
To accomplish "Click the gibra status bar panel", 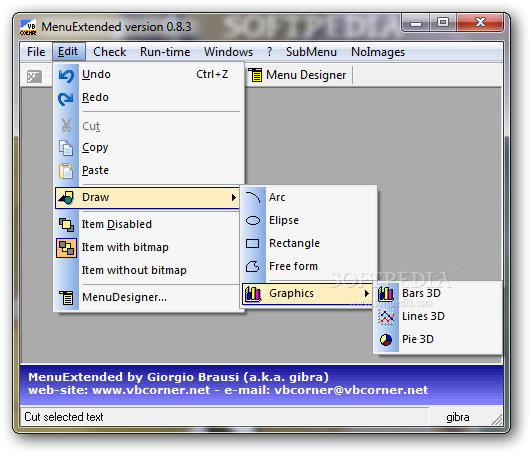I will 458,417.
